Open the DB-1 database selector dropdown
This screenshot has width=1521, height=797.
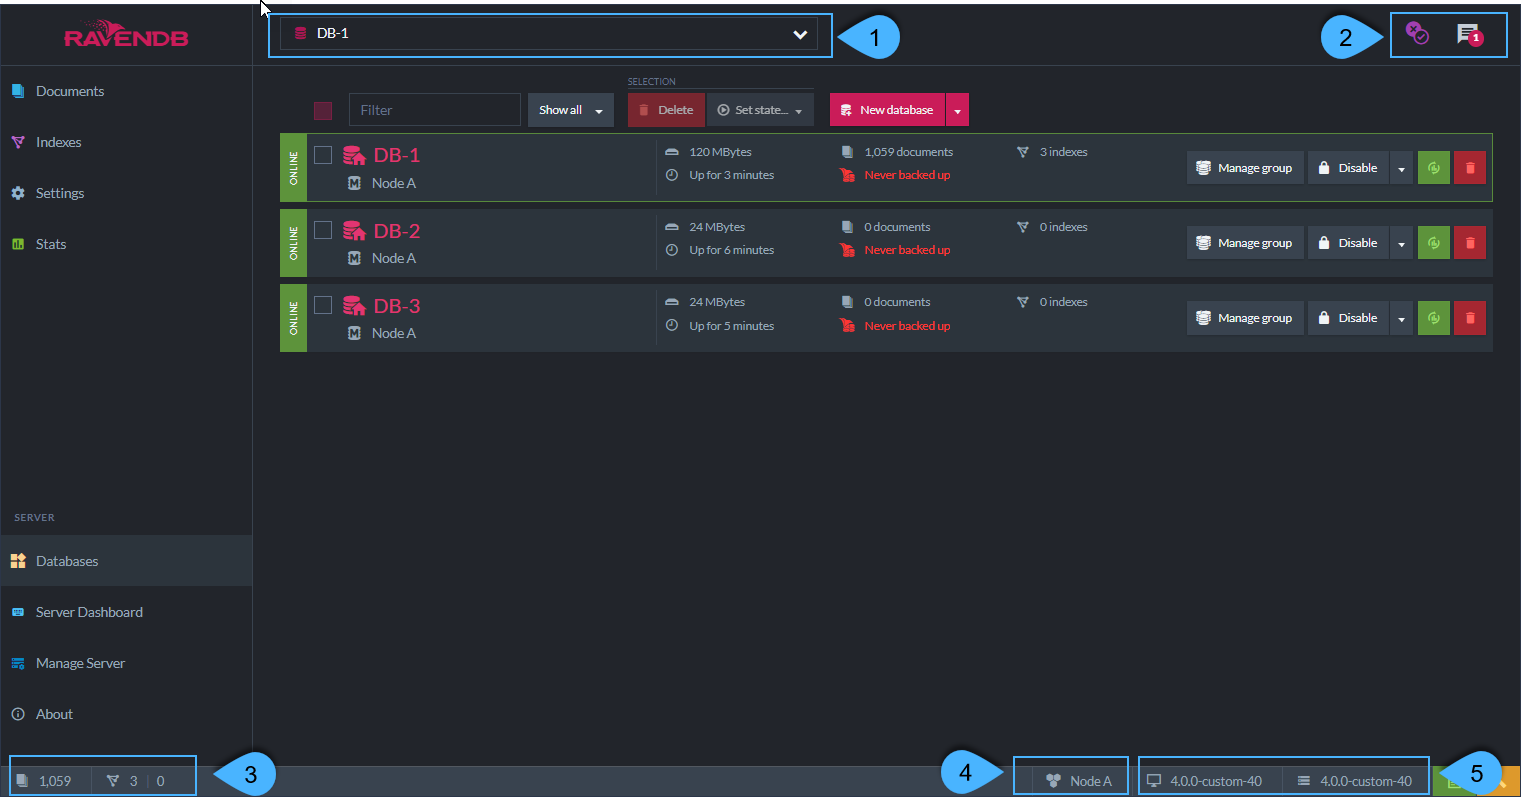pyautogui.click(x=549, y=34)
